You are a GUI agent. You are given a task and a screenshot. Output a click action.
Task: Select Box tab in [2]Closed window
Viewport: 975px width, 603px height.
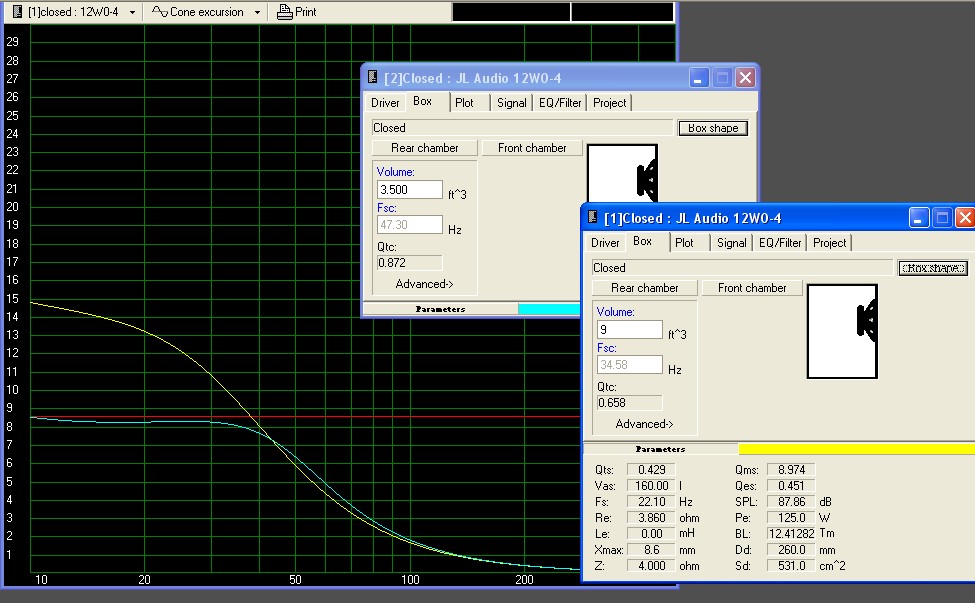click(x=422, y=101)
